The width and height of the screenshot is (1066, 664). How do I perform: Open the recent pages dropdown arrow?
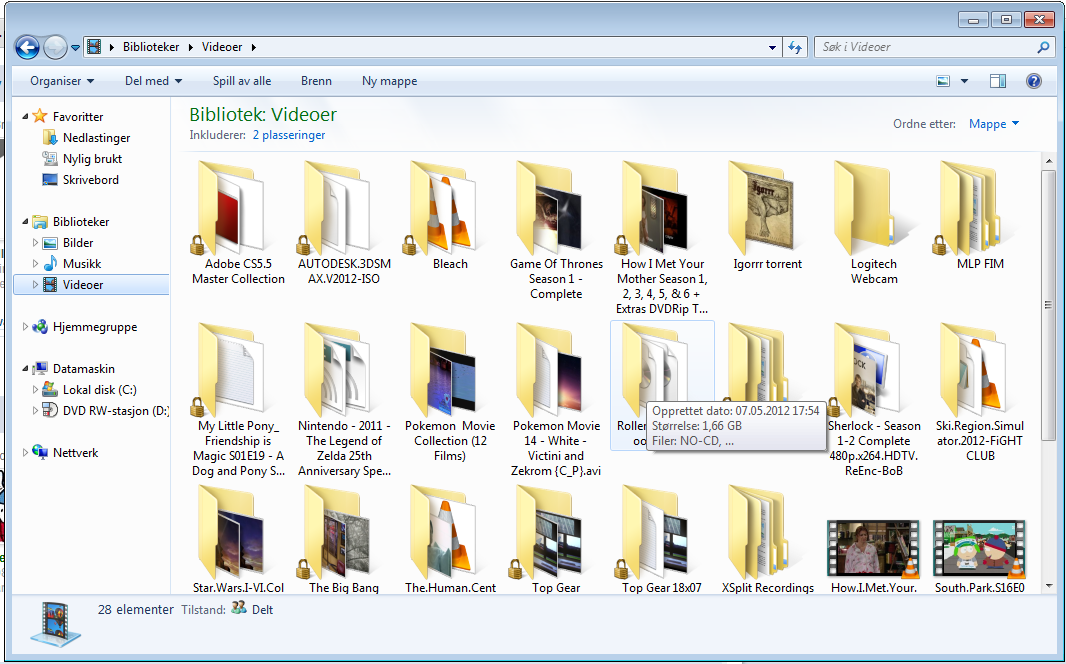(x=75, y=48)
